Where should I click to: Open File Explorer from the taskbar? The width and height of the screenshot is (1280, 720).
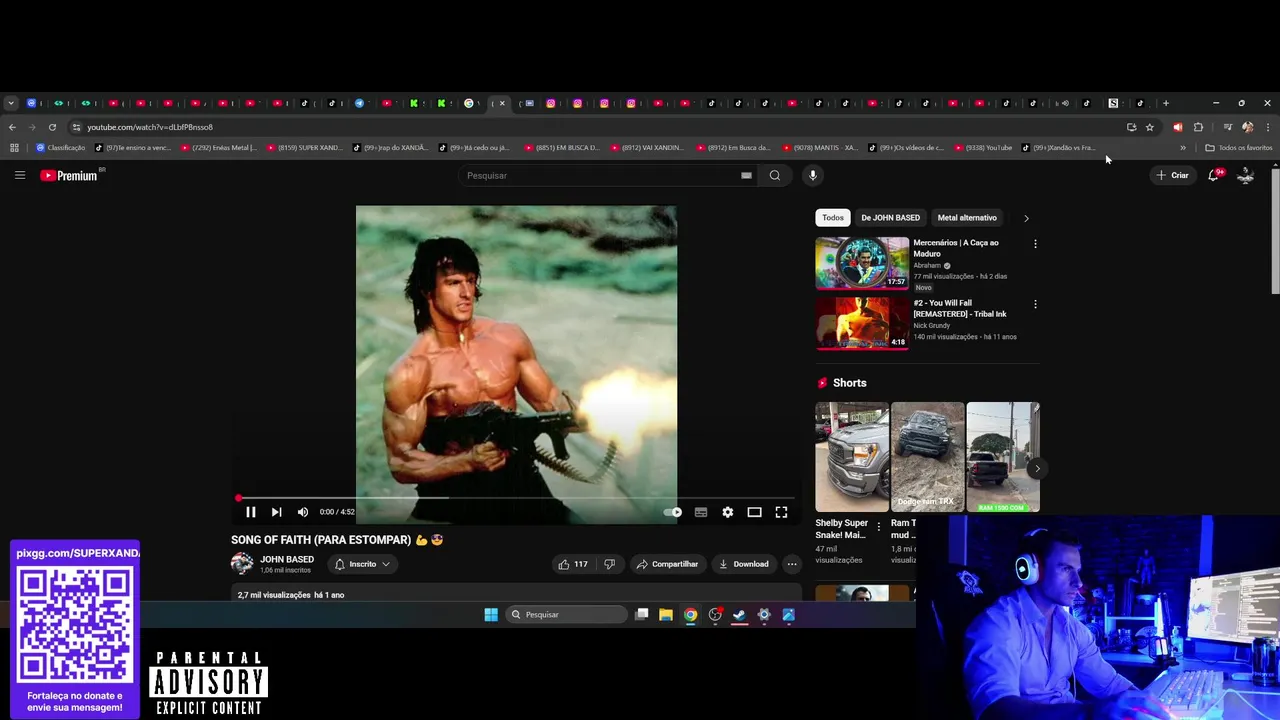click(x=666, y=615)
